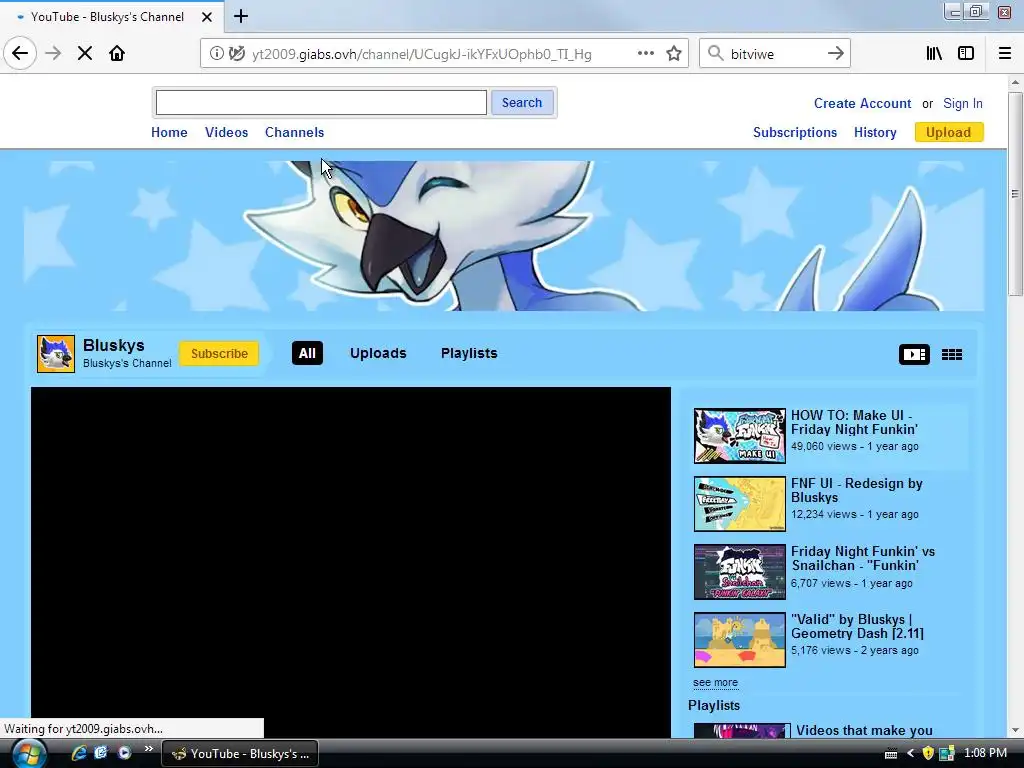Open Friday Night Funkin' vs Snailchan thumbnail
The height and width of the screenshot is (768, 1024).
(x=739, y=572)
